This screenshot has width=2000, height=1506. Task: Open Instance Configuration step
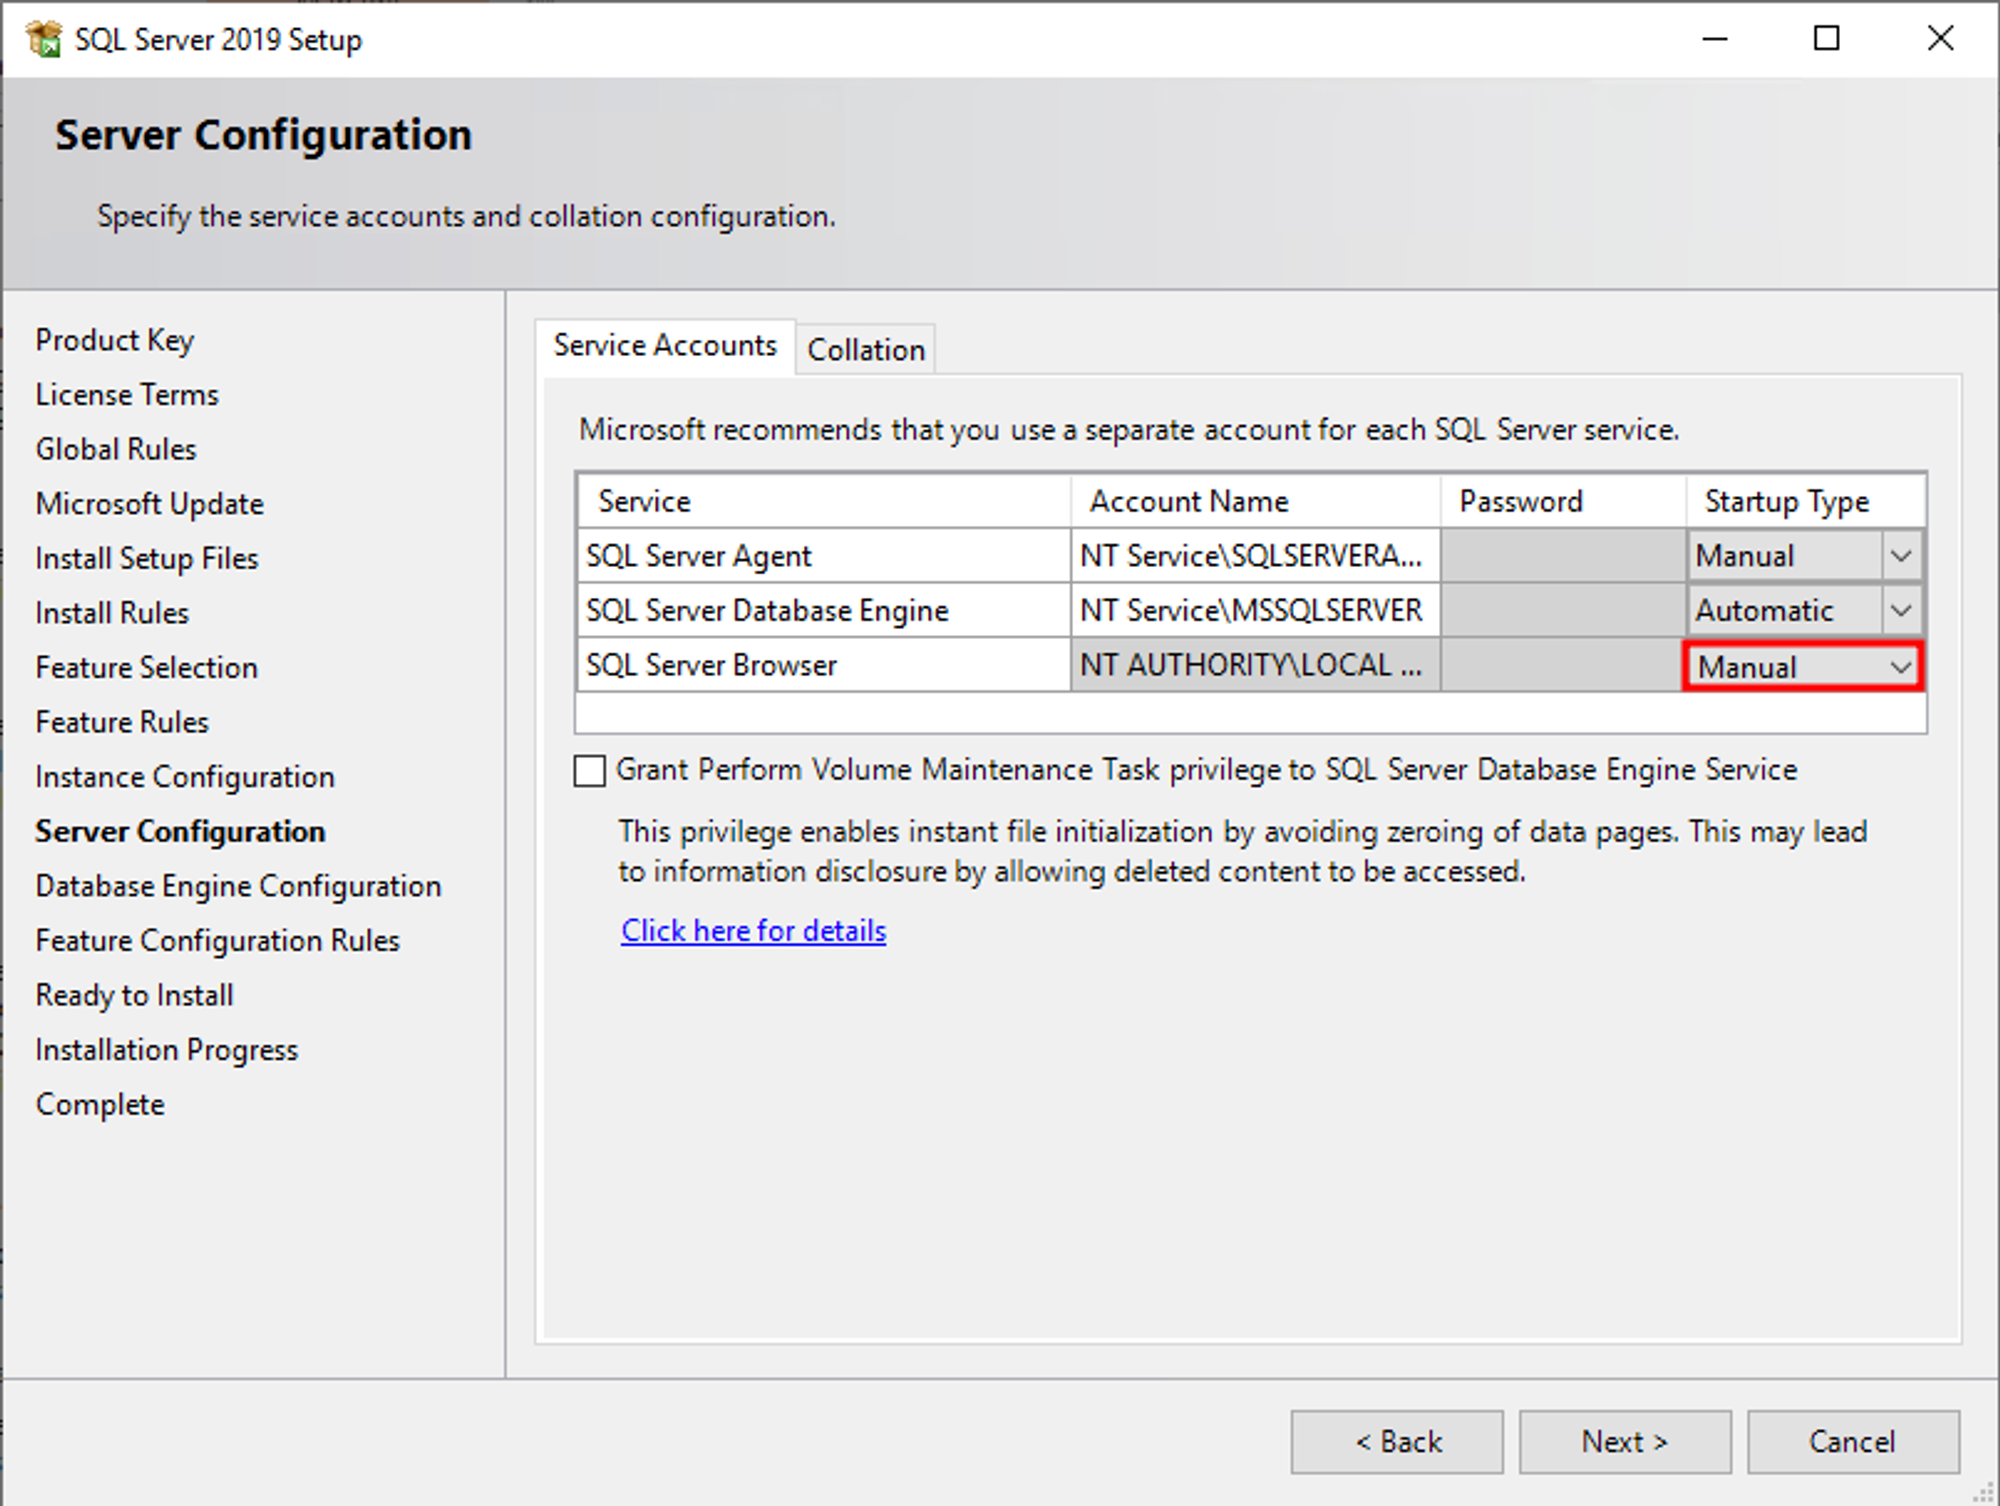pos(184,776)
